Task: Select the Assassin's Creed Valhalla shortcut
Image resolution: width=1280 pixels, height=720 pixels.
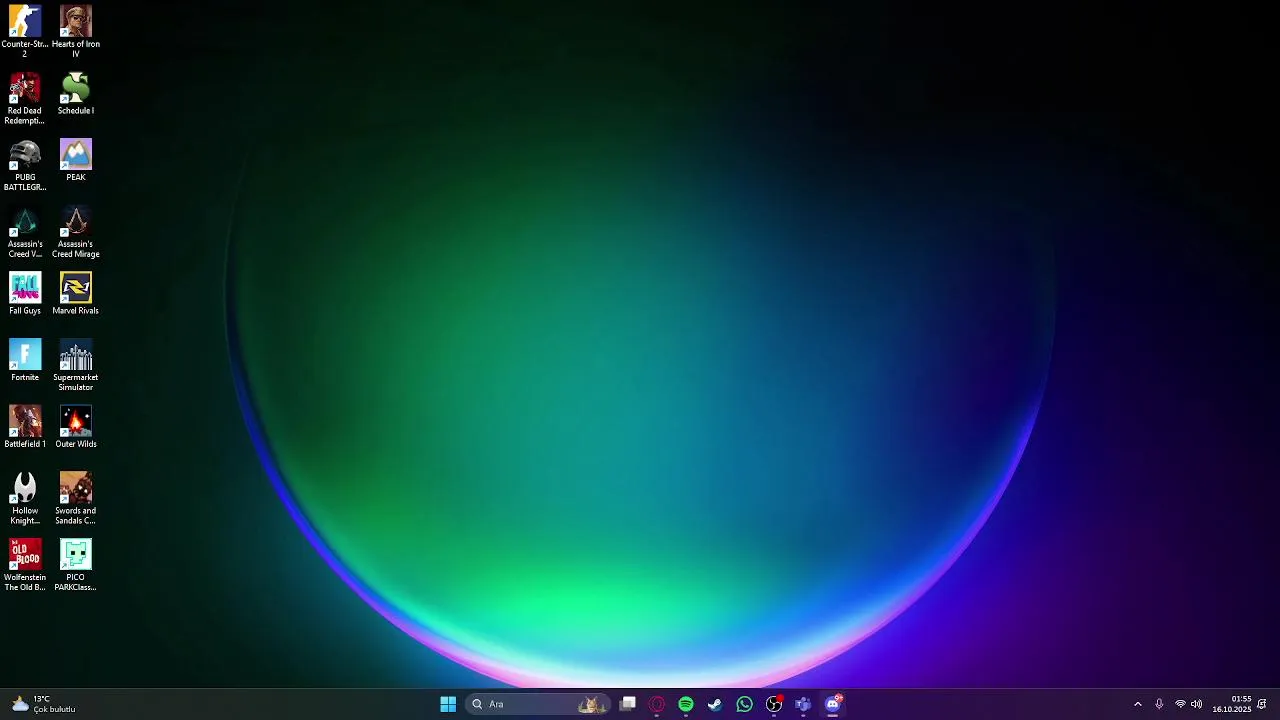Action: click(x=25, y=232)
